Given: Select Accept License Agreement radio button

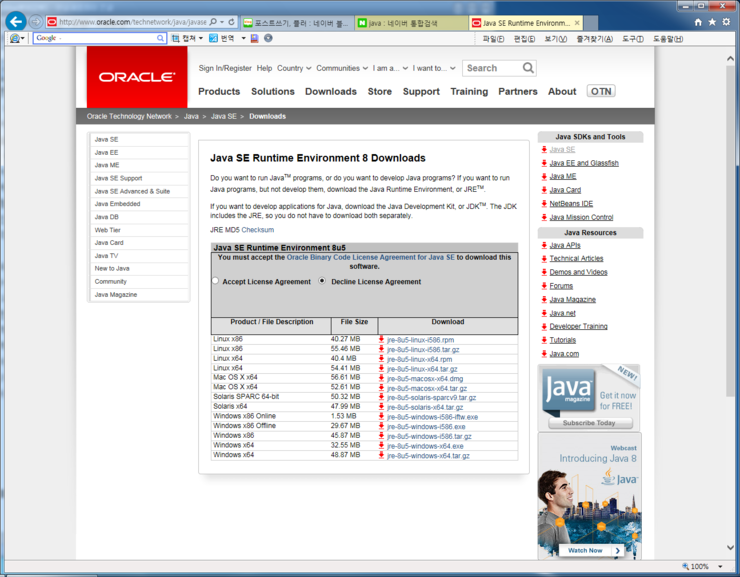Looking at the screenshot, I should 215,281.
